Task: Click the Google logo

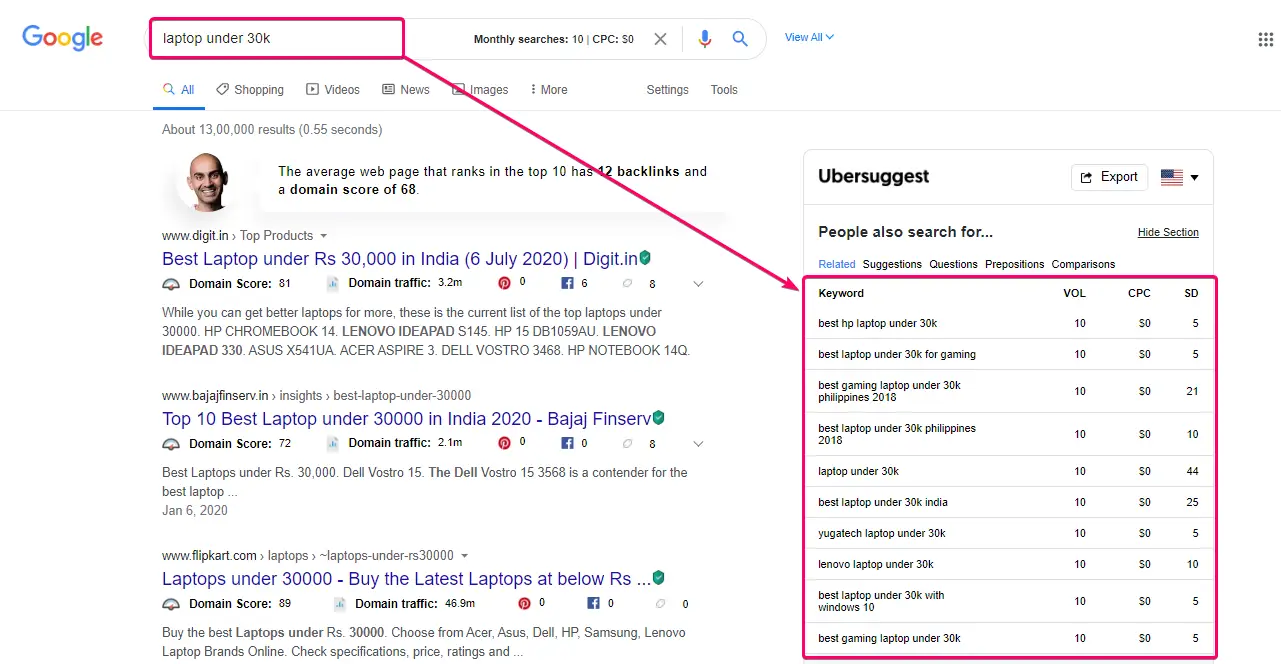Action: click(x=63, y=38)
